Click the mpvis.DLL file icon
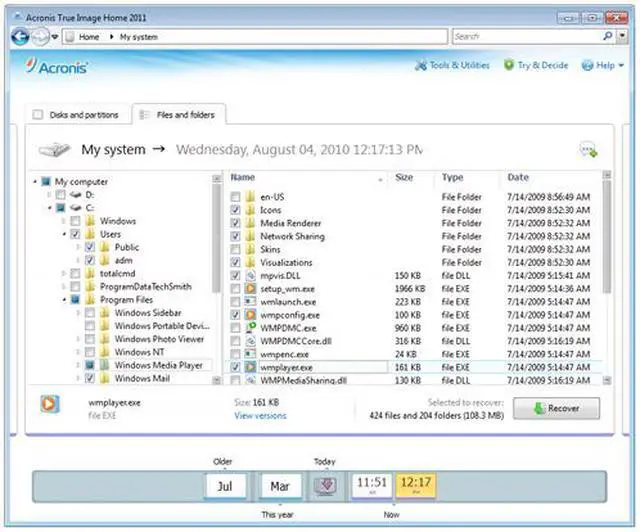Viewport: 640px width, 532px height. tap(250, 276)
